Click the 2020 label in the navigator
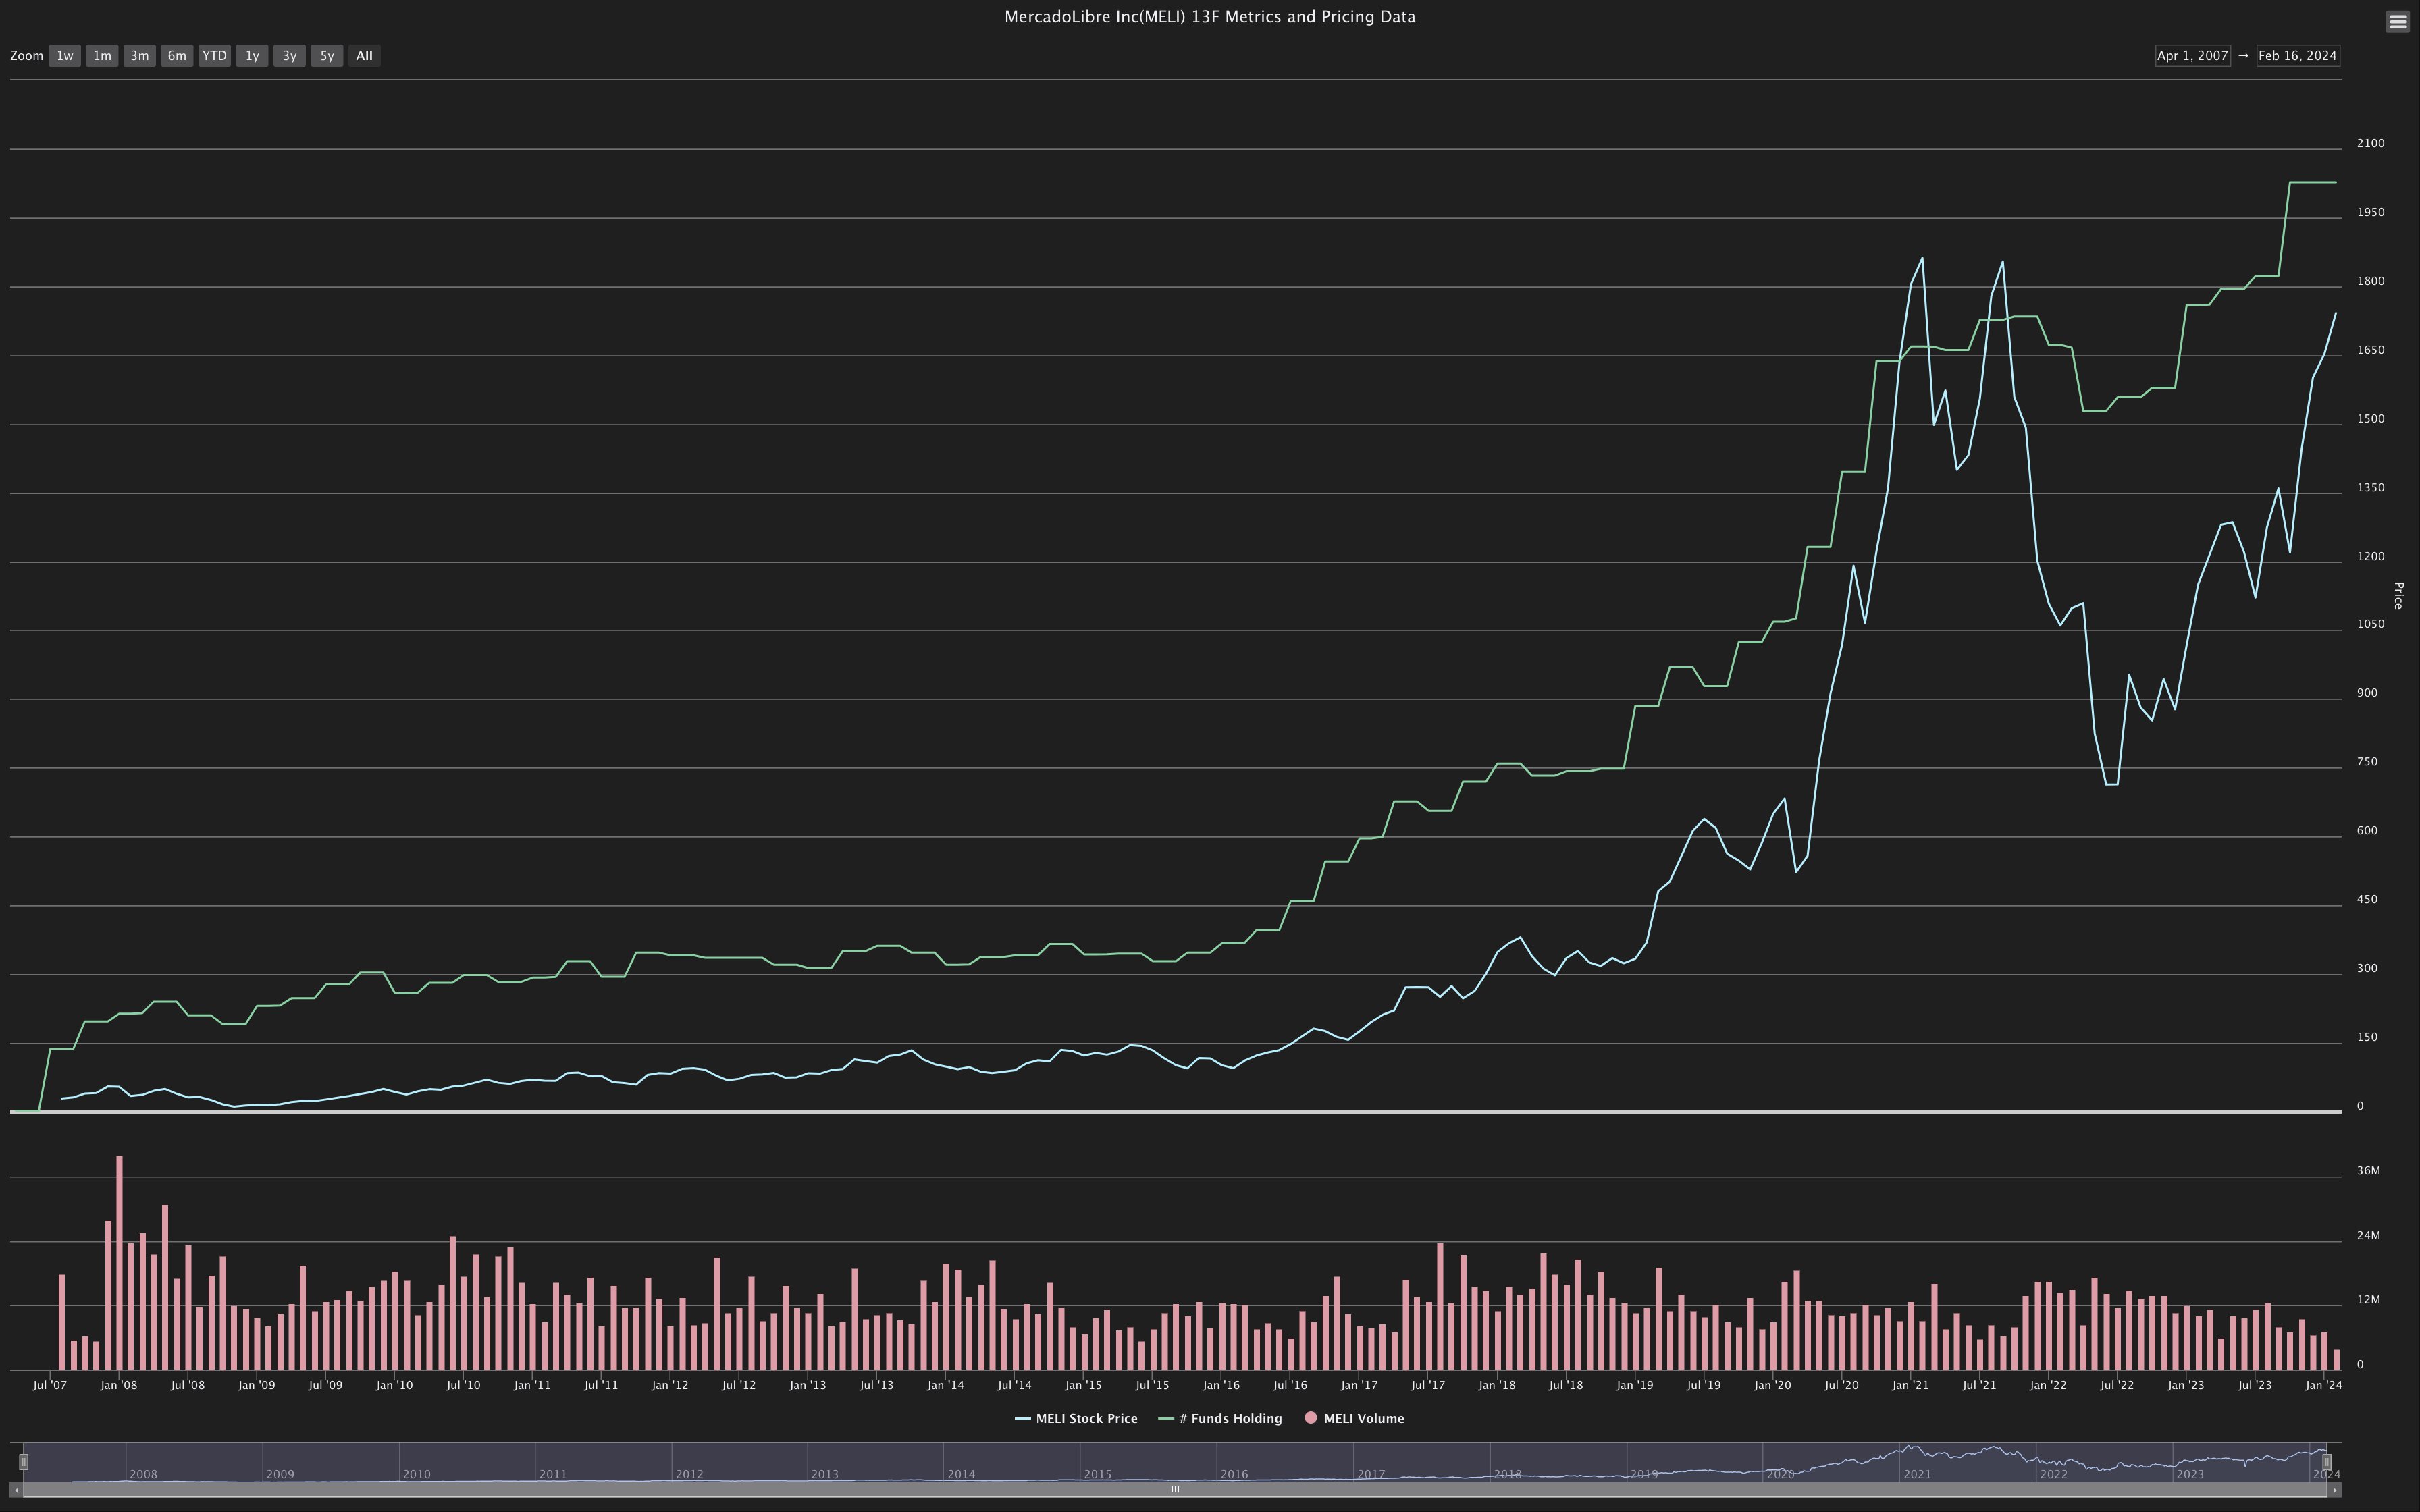 pos(1780,1475)
